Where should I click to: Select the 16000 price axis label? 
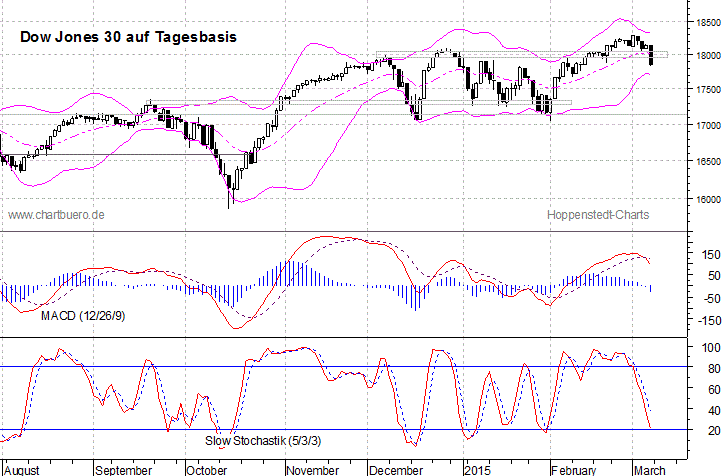point(709,200)
